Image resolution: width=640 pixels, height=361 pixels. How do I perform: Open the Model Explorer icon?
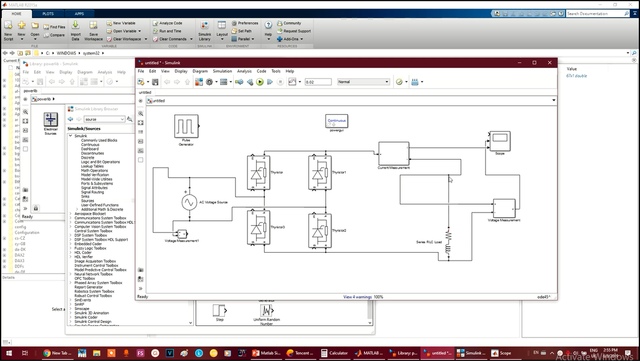pos(223,82)
